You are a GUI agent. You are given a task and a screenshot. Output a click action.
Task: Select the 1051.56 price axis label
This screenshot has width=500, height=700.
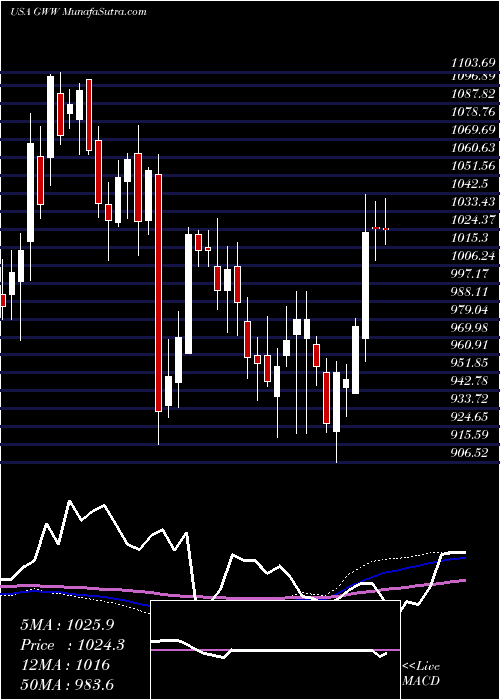pyautogui.click(x=473, y=166)
